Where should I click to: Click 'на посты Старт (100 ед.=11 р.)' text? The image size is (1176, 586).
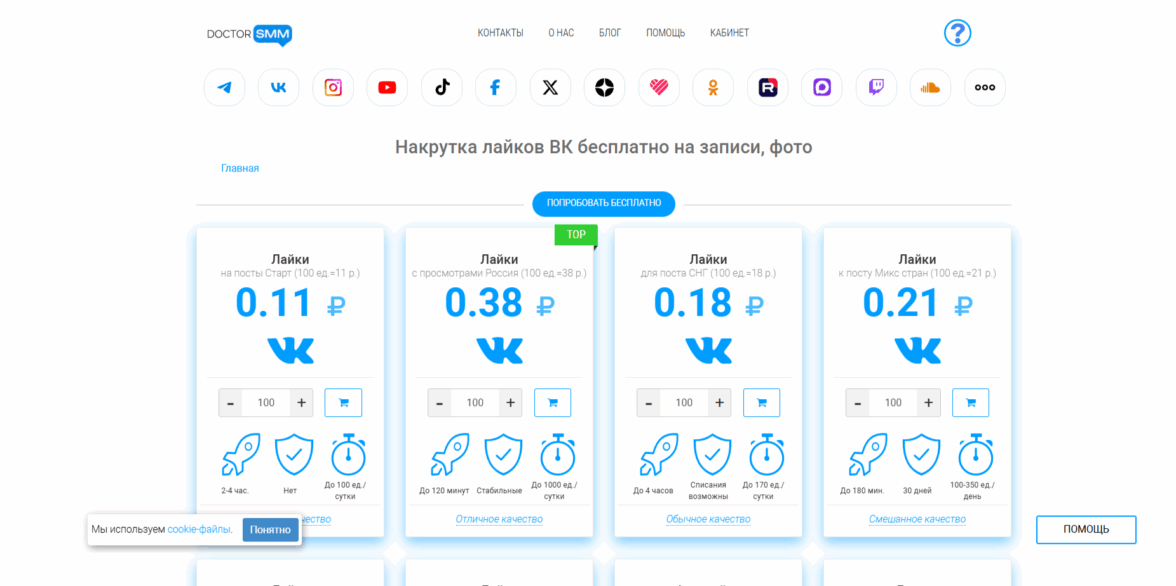pyautogui.click(x=290, y=274)
